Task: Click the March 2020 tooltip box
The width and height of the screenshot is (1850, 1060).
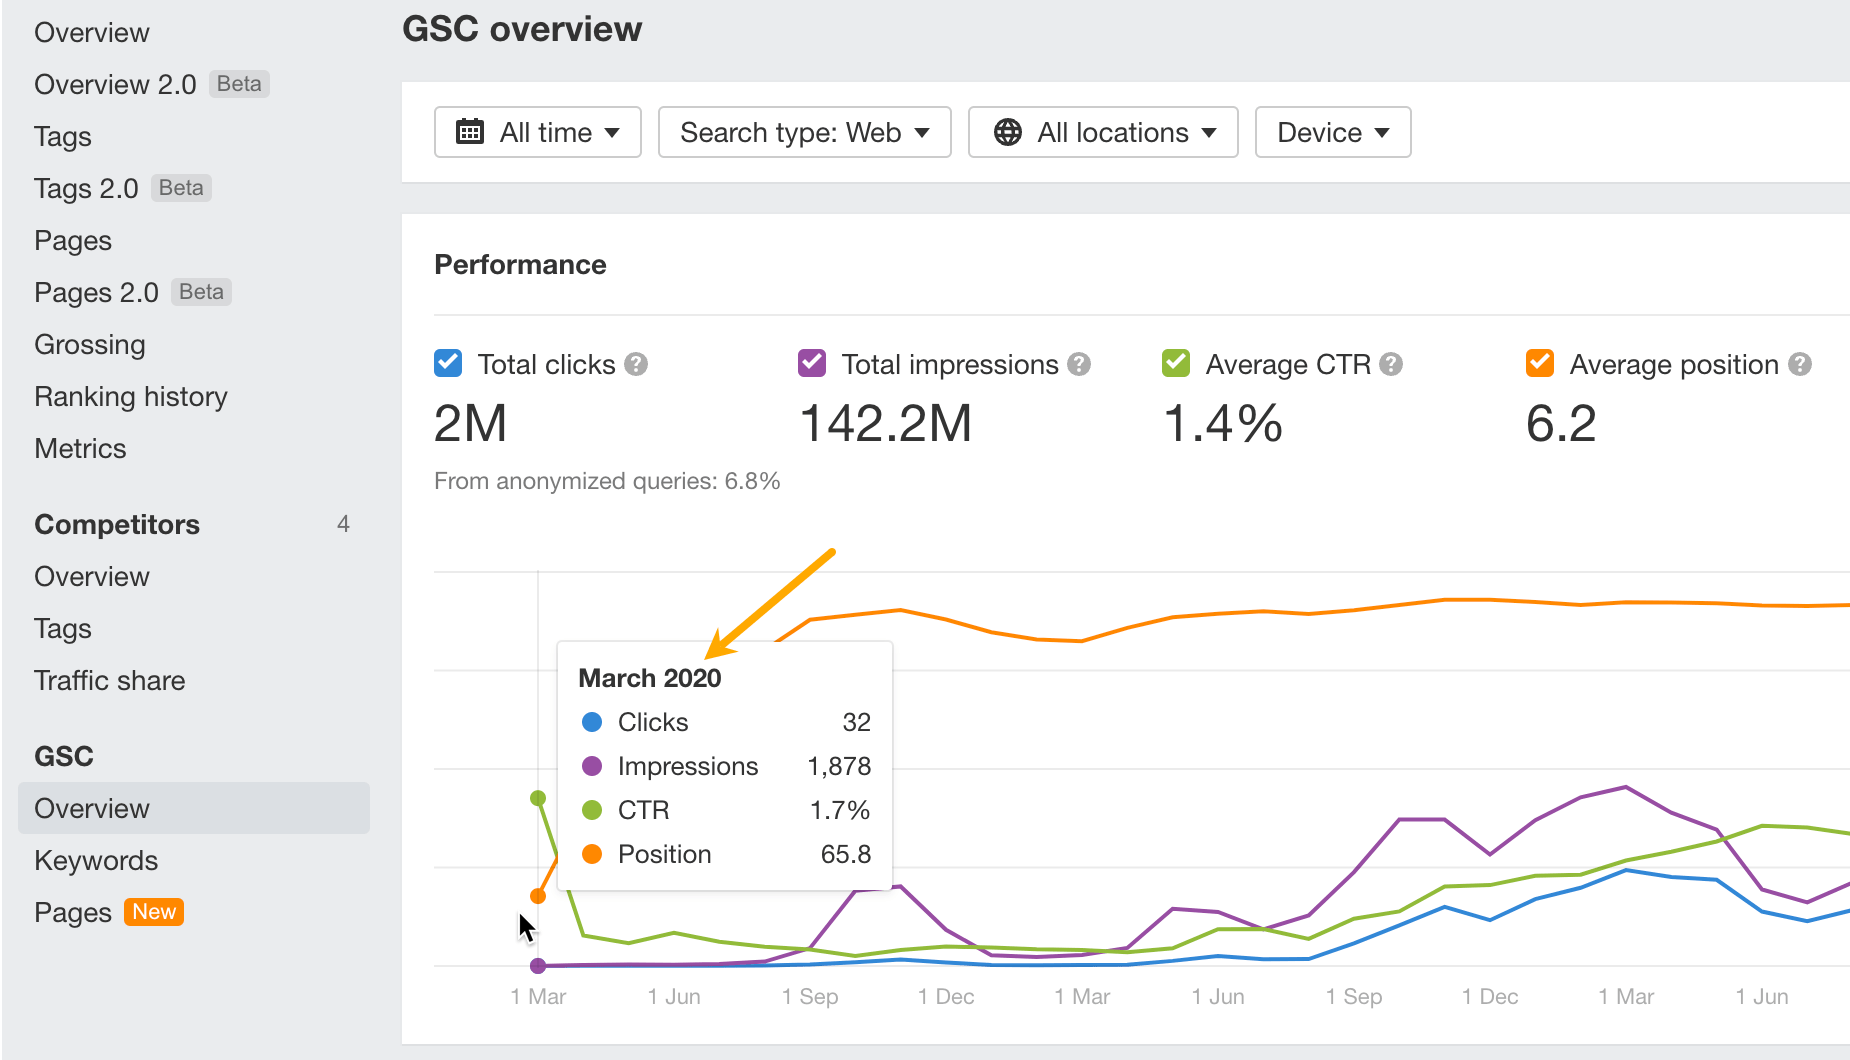Action: [724, 765]
